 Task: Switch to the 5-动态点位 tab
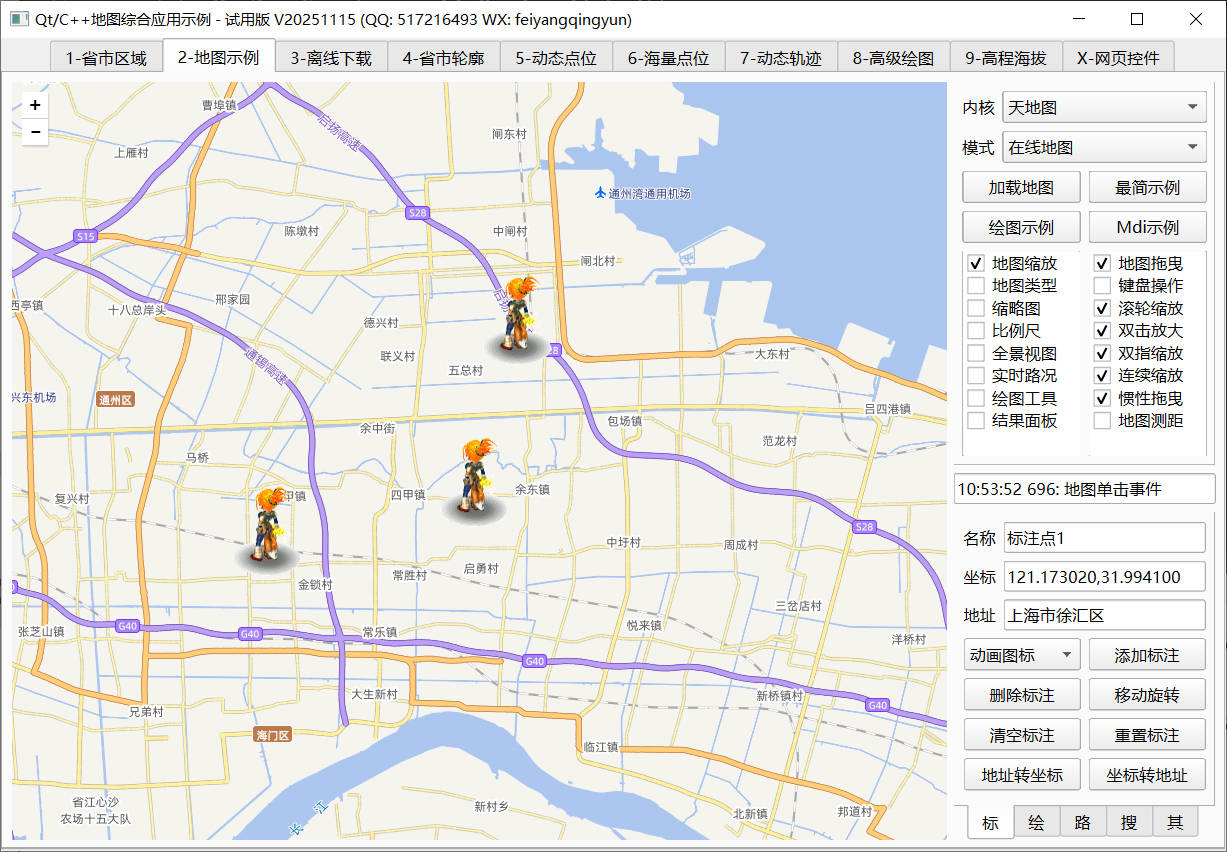pos(556,58)
